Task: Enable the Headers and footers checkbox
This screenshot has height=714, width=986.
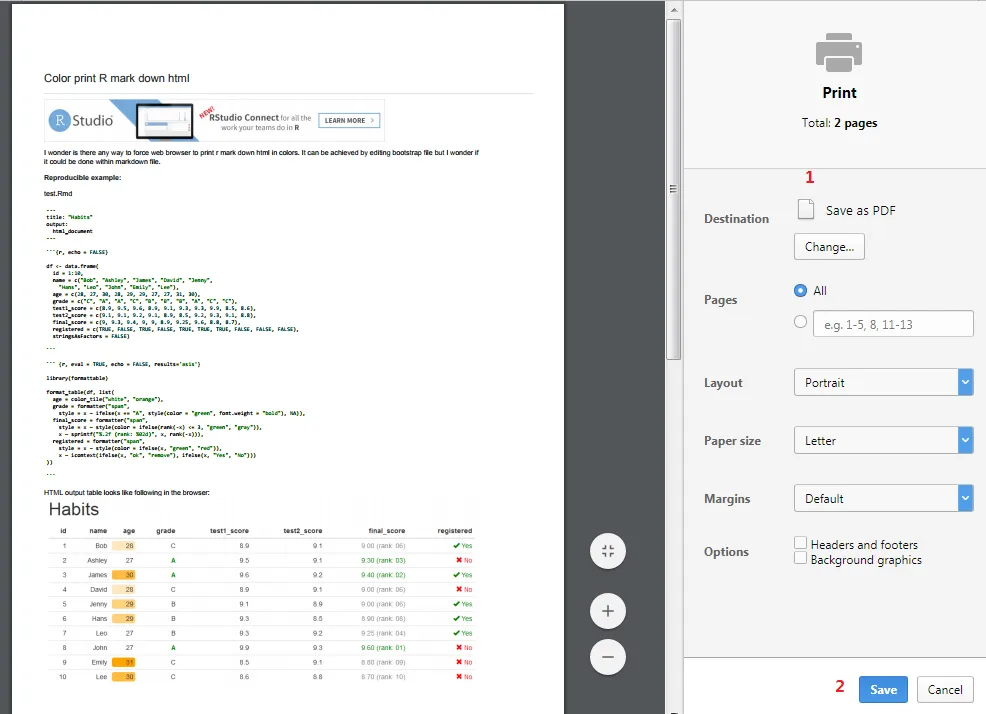Action: pyautogui.click(x=800, y=542)
